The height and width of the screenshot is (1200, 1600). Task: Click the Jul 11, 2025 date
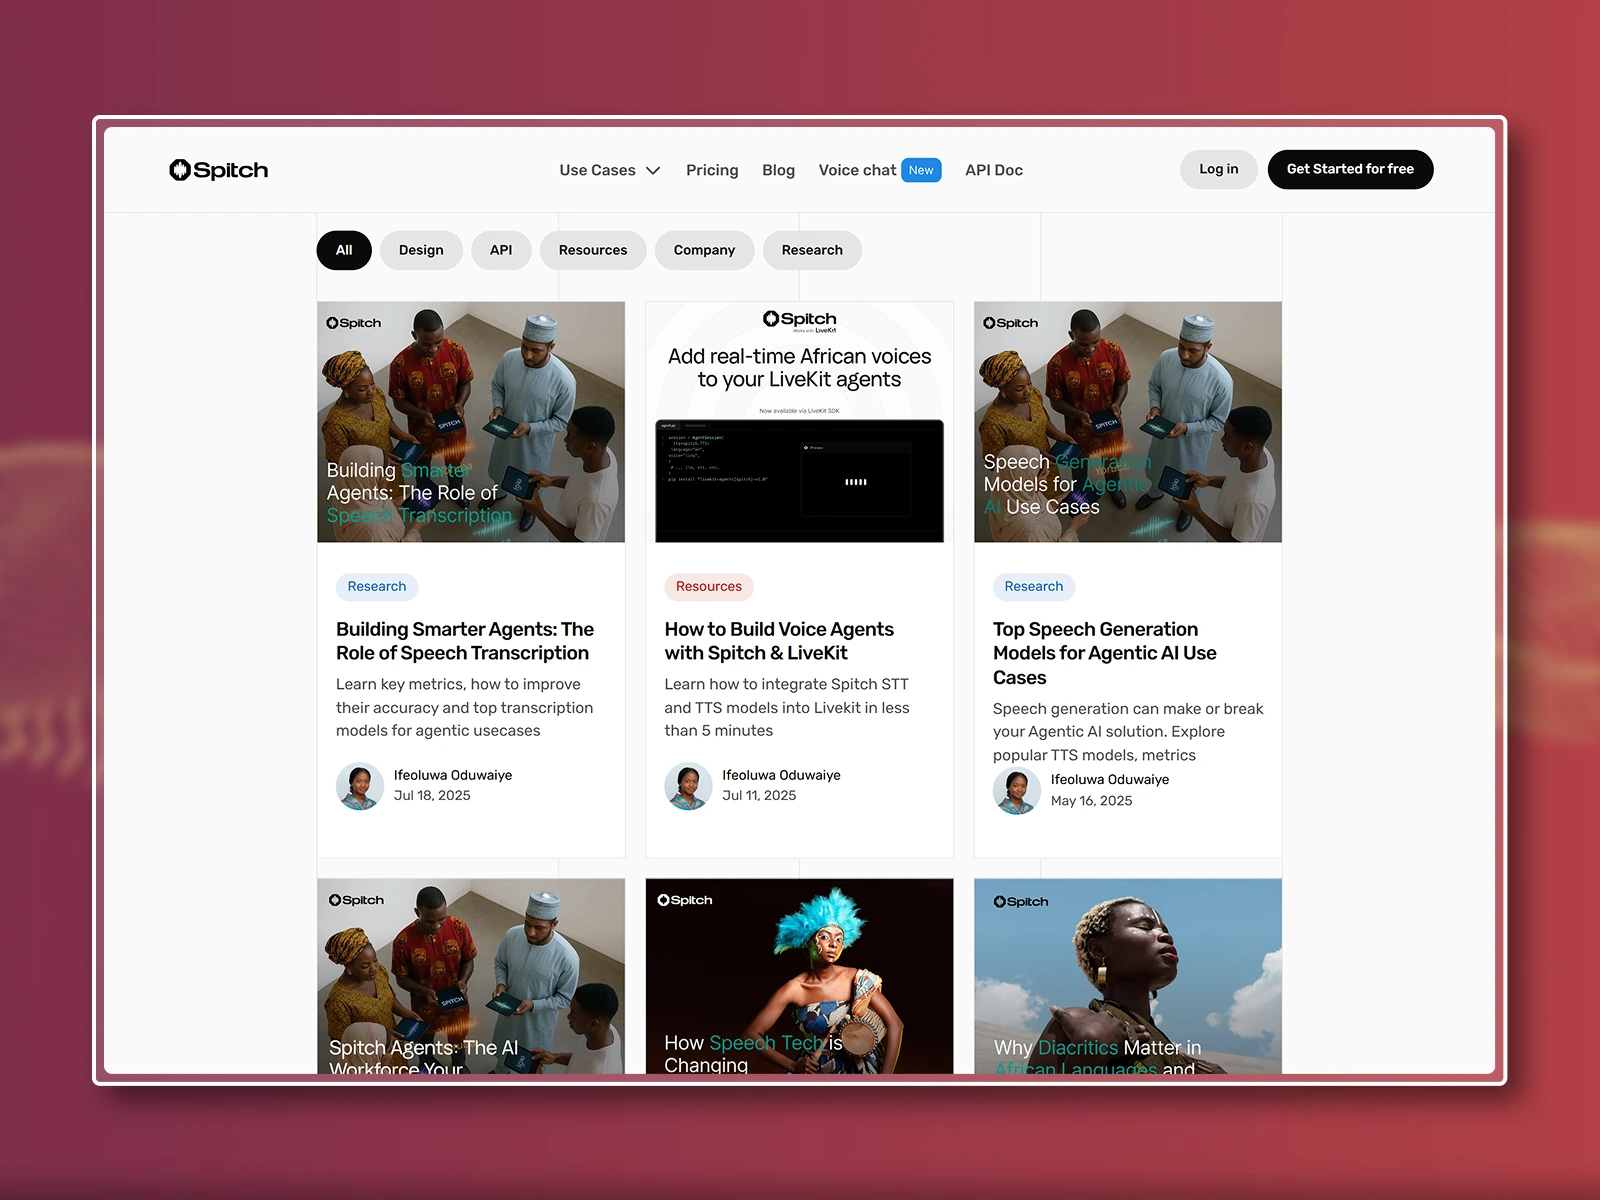coord(760,796)
